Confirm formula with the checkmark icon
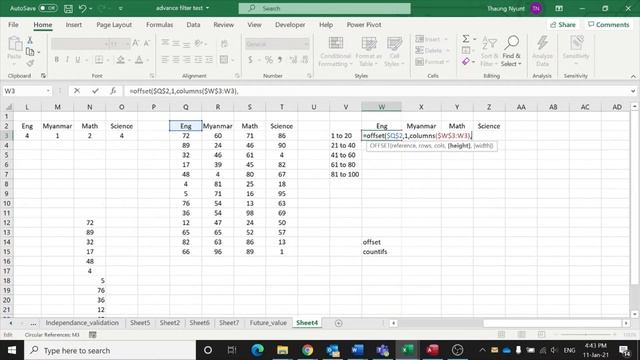This screenshot has width=640, height=360. pyautogui.click(x=95, y=91)
